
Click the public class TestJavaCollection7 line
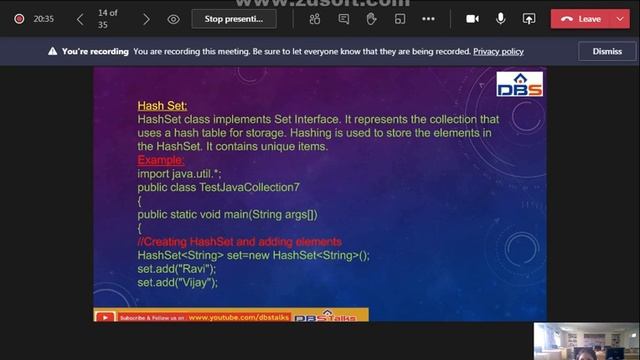[x=218, y=187]
